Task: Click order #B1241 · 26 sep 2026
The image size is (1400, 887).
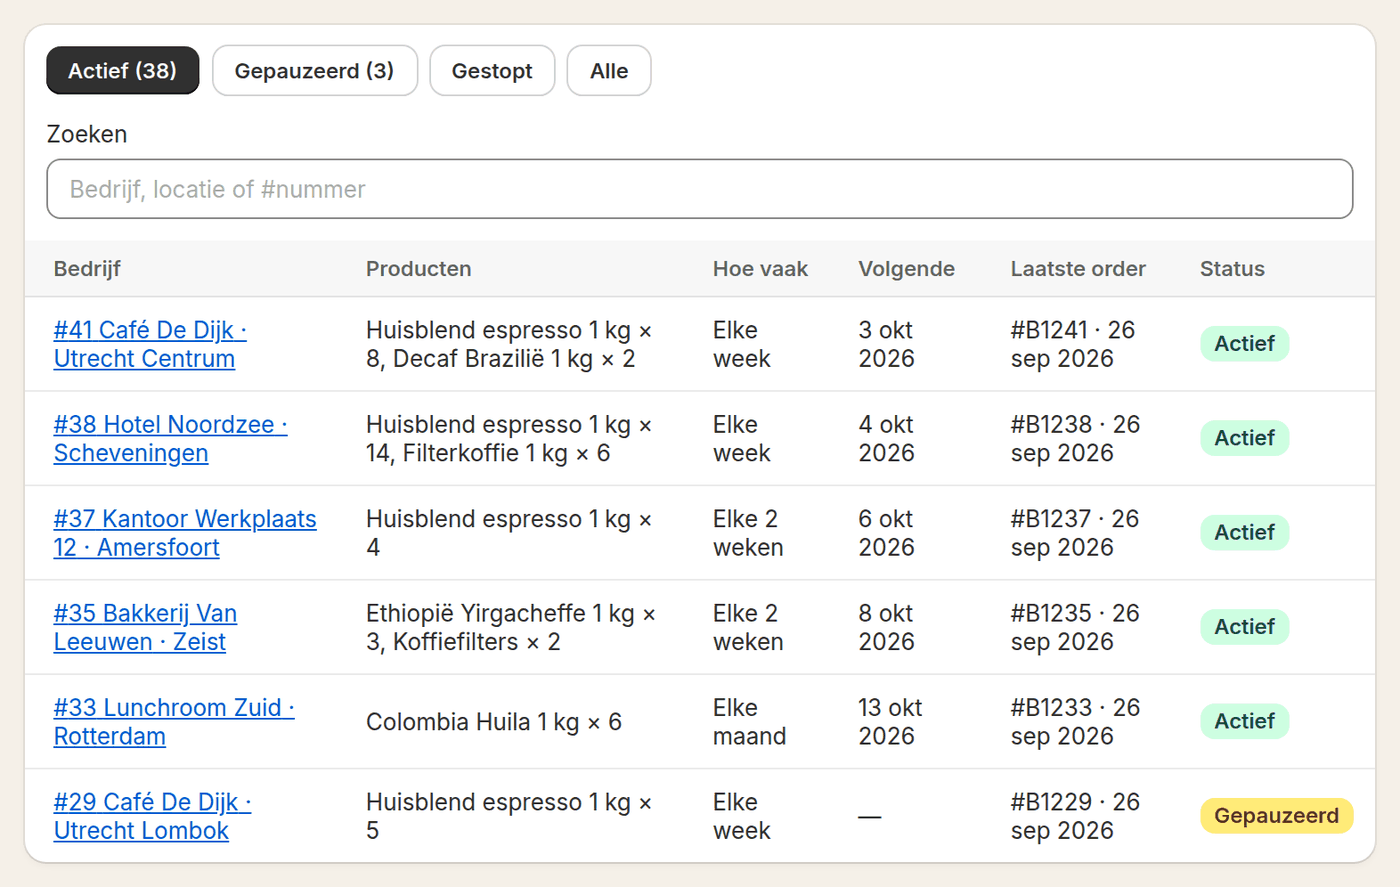Action: pyautogui.click(x=1072, y=344)
